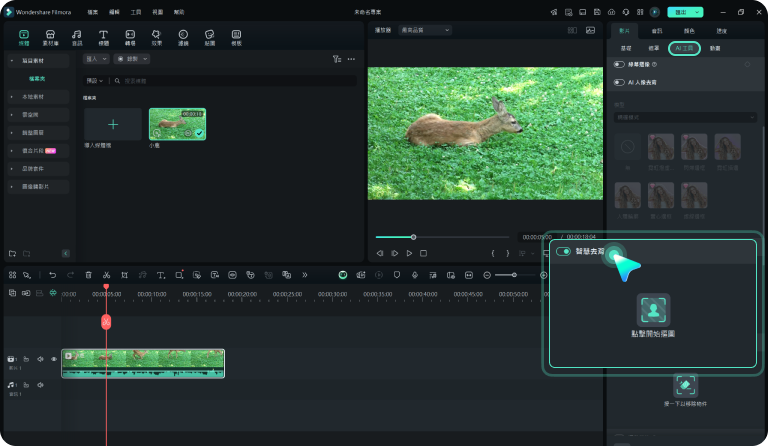Click the microphone voiceover icon in timeline toolbar
This screenshot has width=768, height=446.
click(415, 275)
